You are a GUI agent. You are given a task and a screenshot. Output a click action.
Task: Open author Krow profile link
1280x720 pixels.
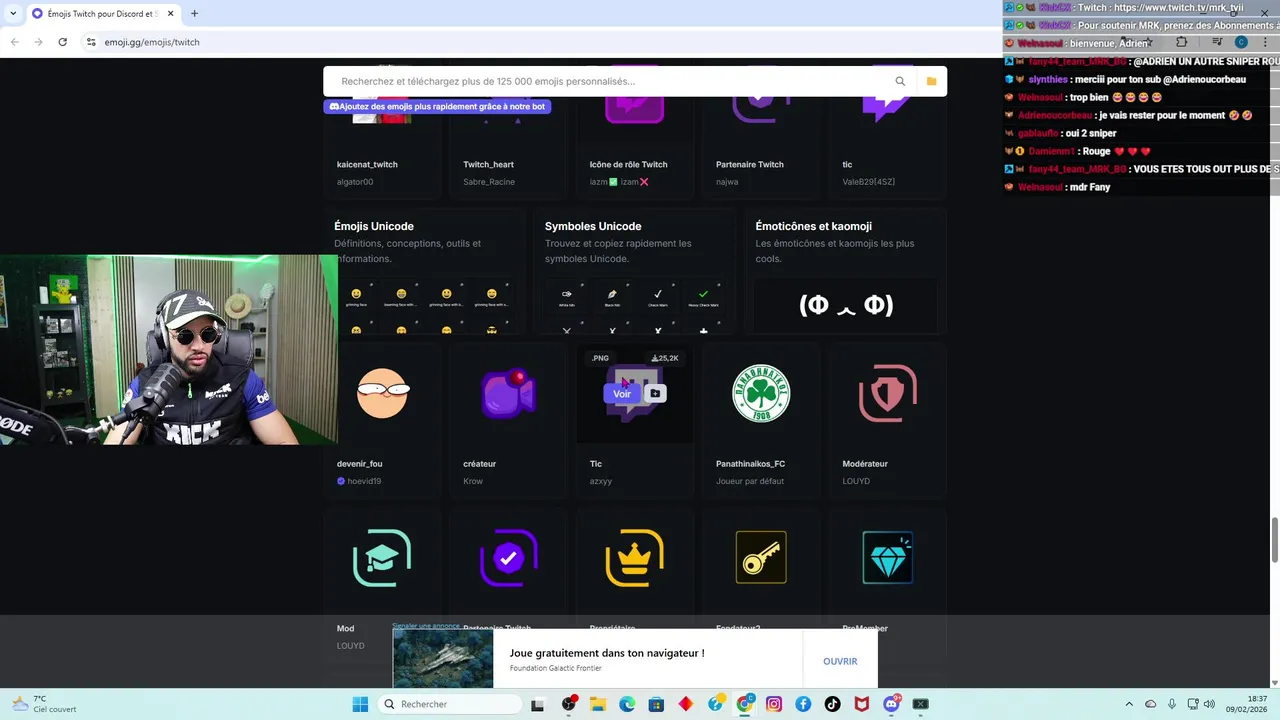tap(473, 481)
